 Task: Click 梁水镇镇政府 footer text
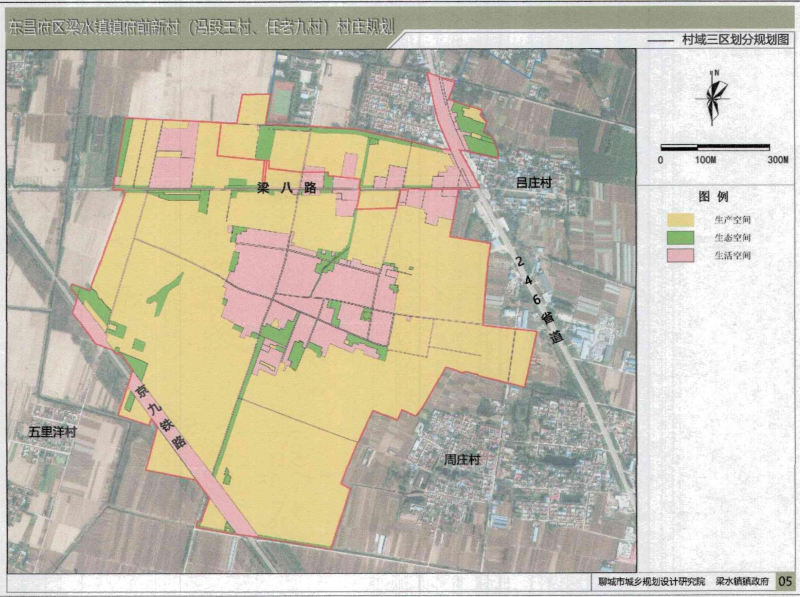(x=741, y=581)
